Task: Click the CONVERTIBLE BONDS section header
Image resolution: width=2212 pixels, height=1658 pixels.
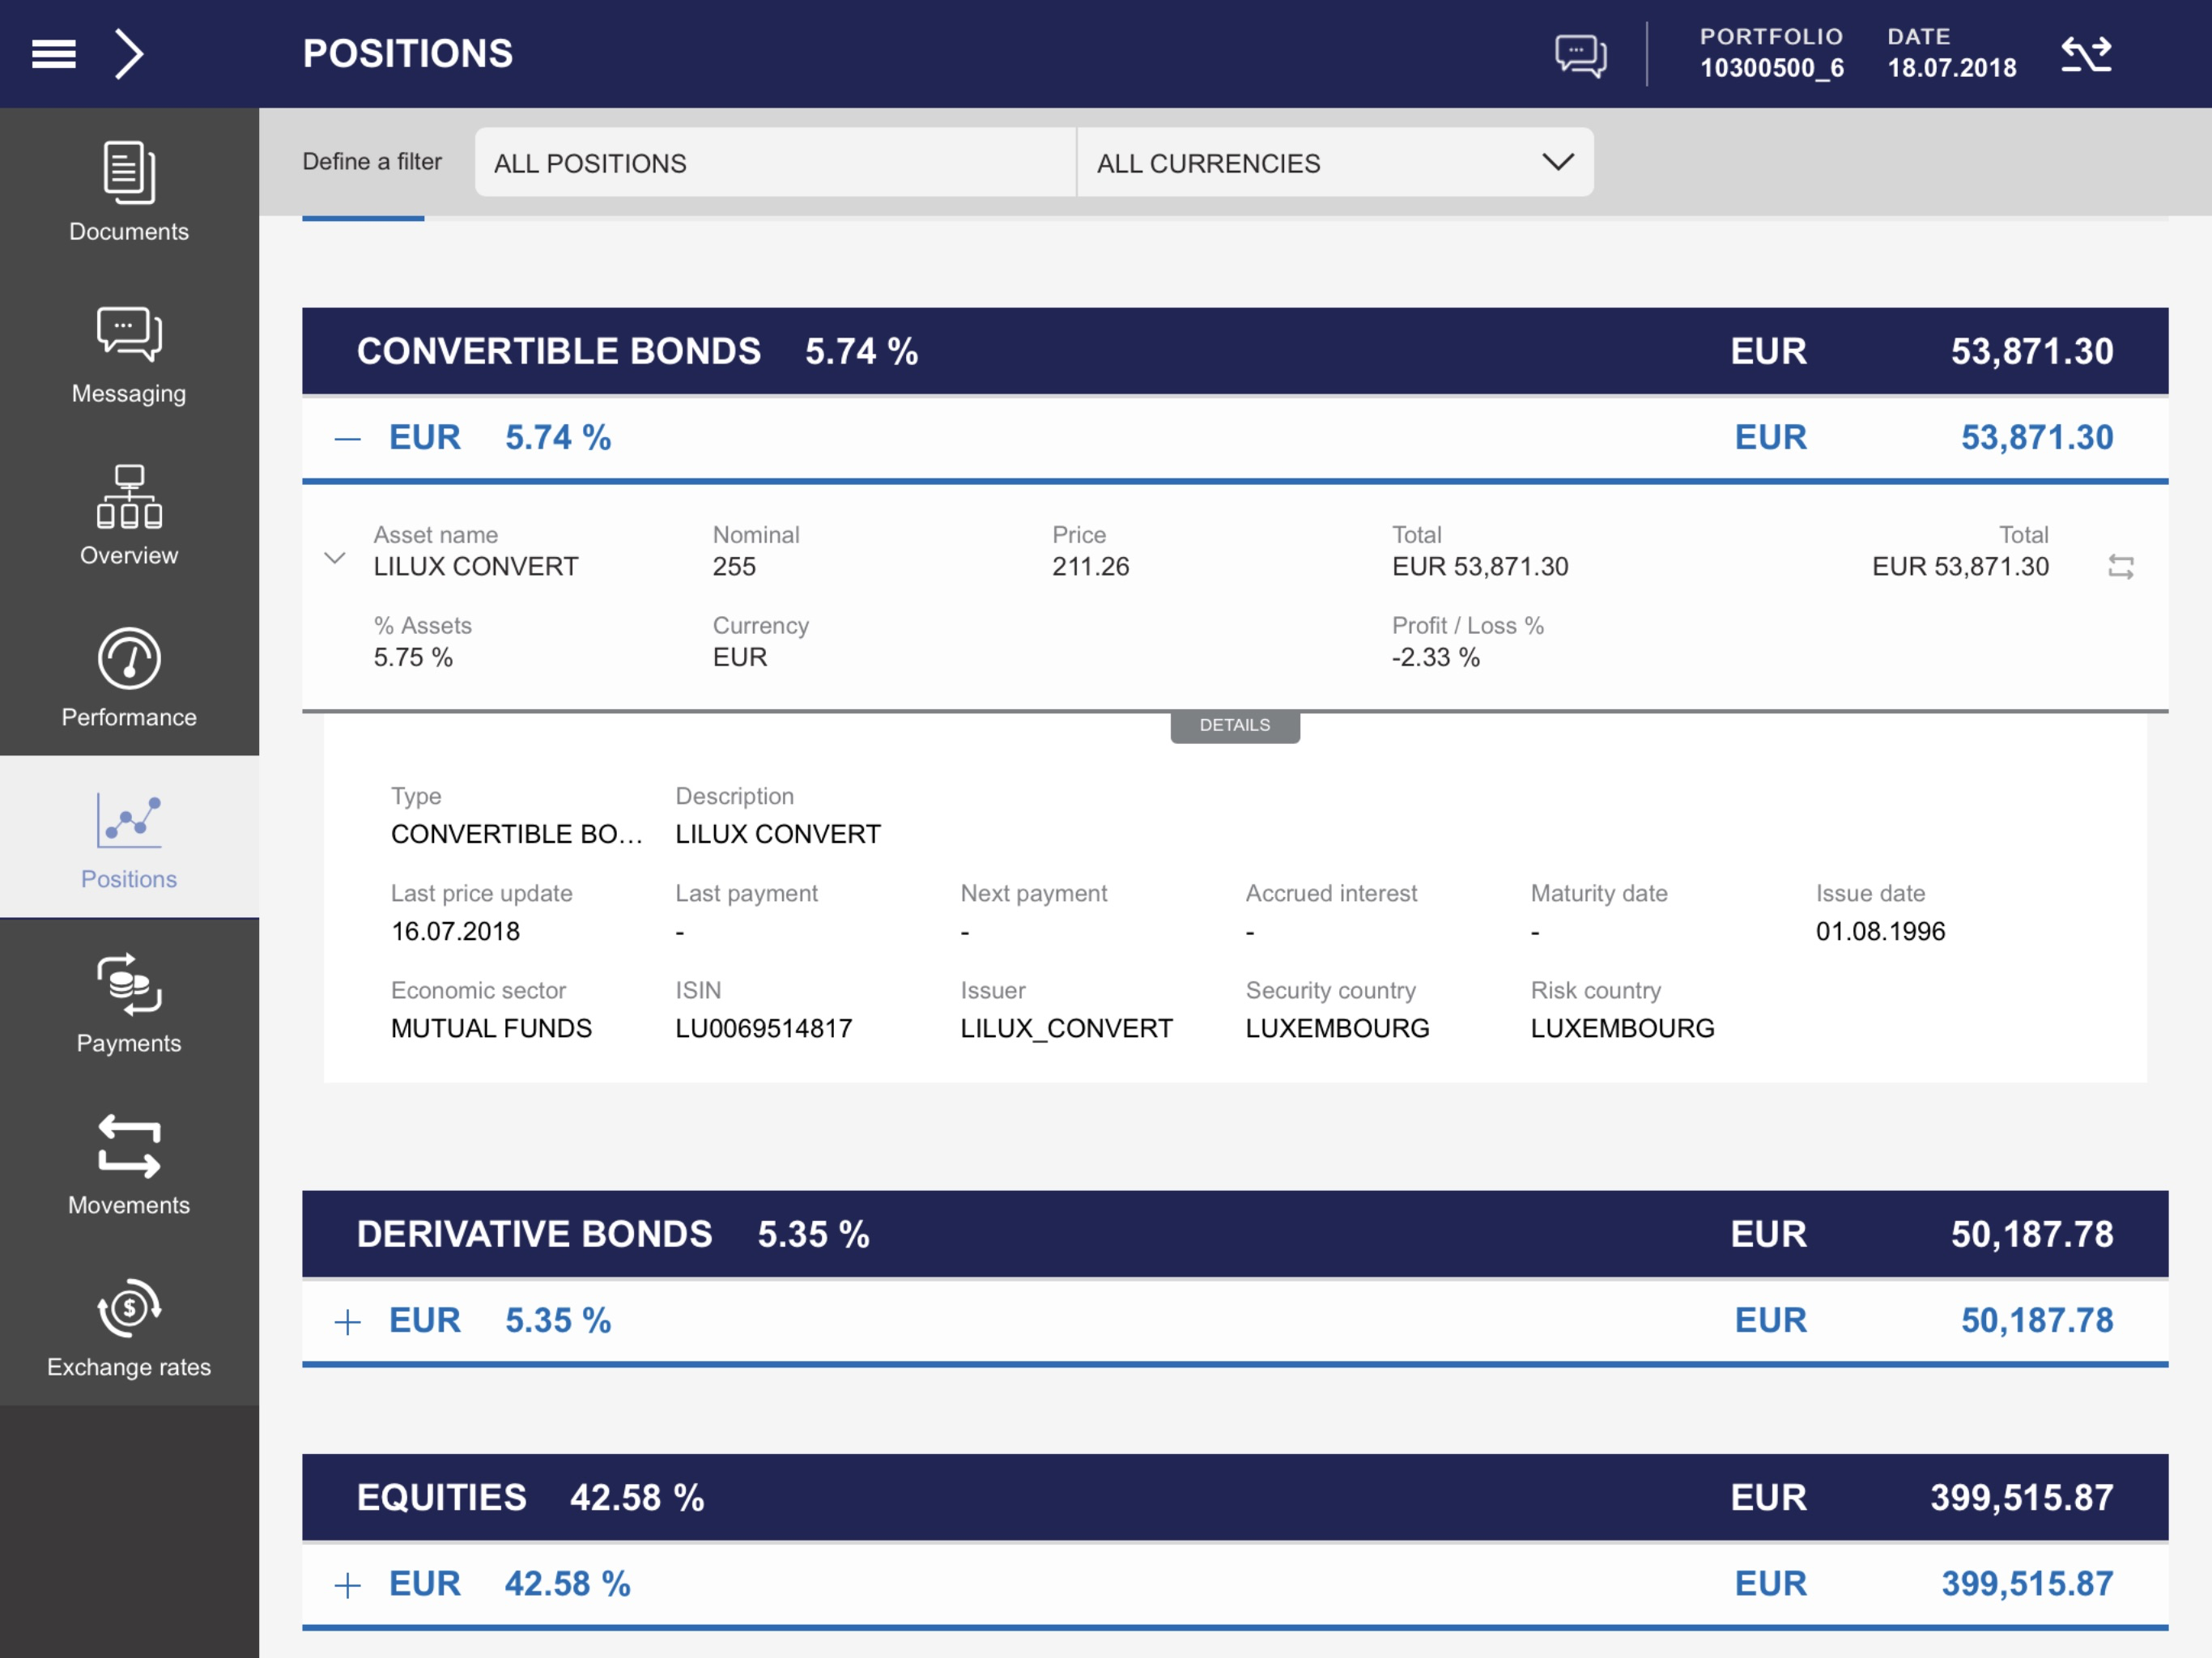Action: coord(1235,351)
